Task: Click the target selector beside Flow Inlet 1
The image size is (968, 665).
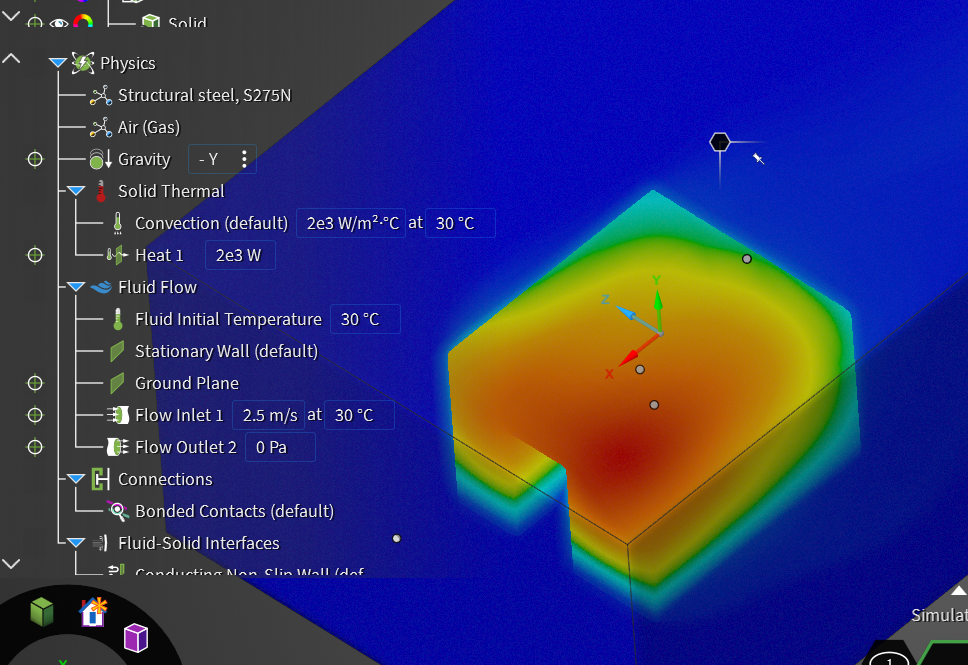Action: [x=35, y=415]
